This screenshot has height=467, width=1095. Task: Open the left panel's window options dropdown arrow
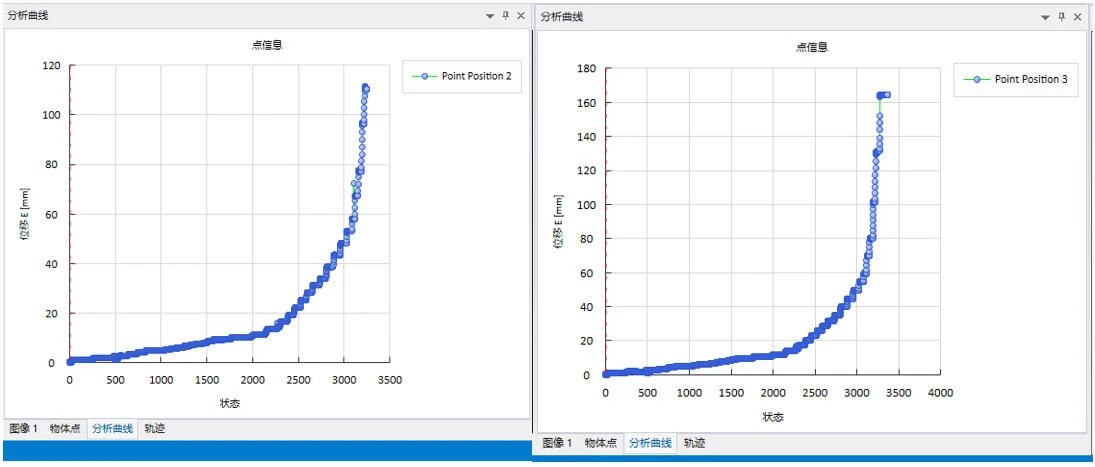point(490,16)
